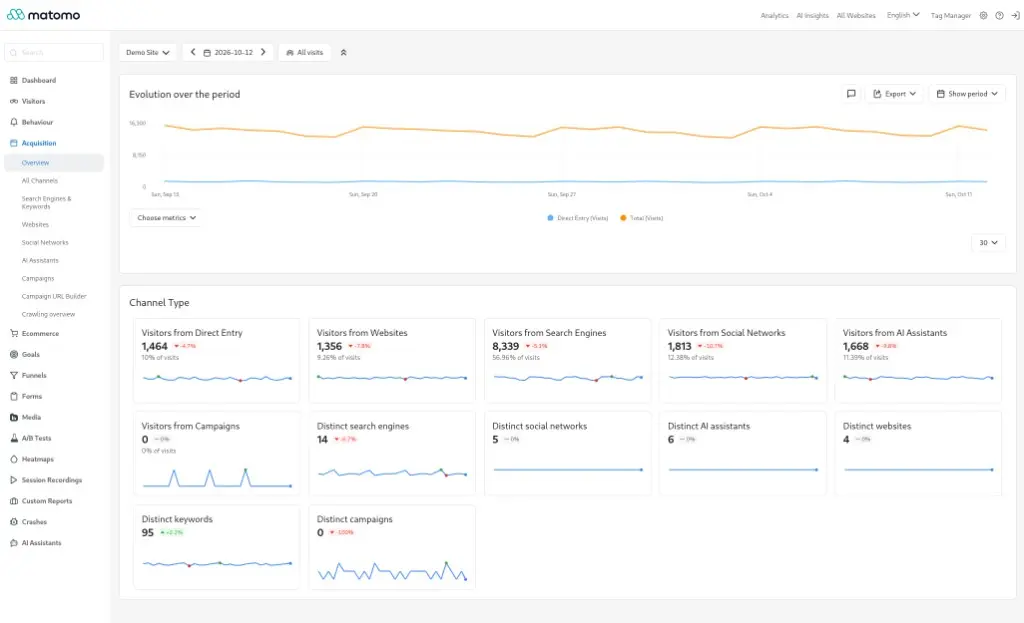Open Campaigns submenu item
Screen dimensions: 1024x623
38,279
